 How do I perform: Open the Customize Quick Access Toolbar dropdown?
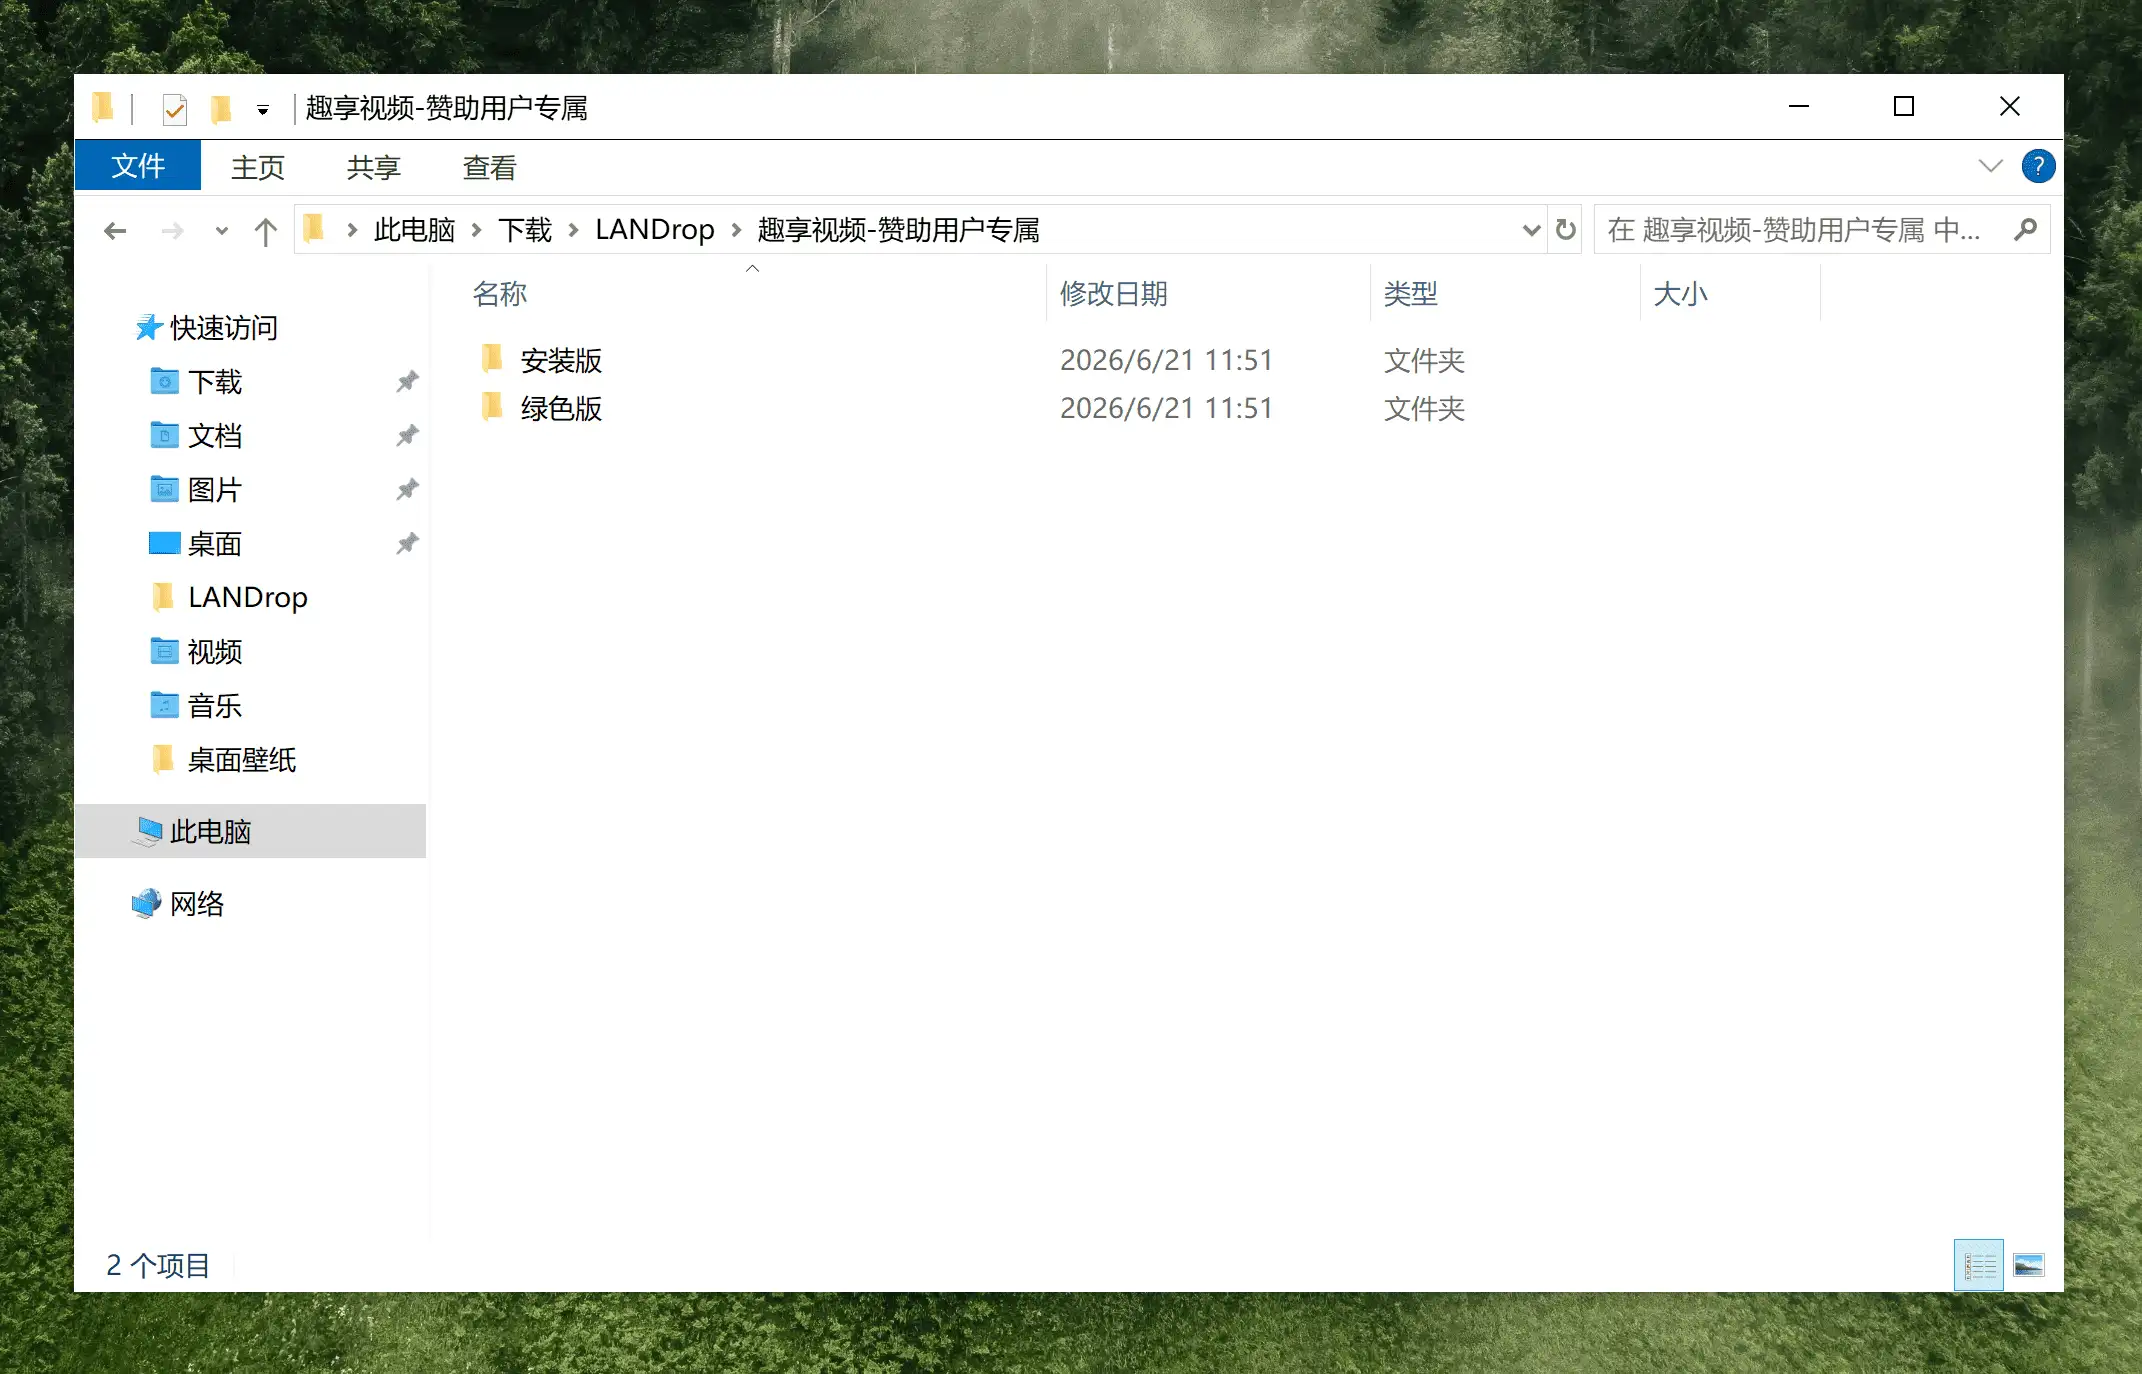(x=263, y=110)
